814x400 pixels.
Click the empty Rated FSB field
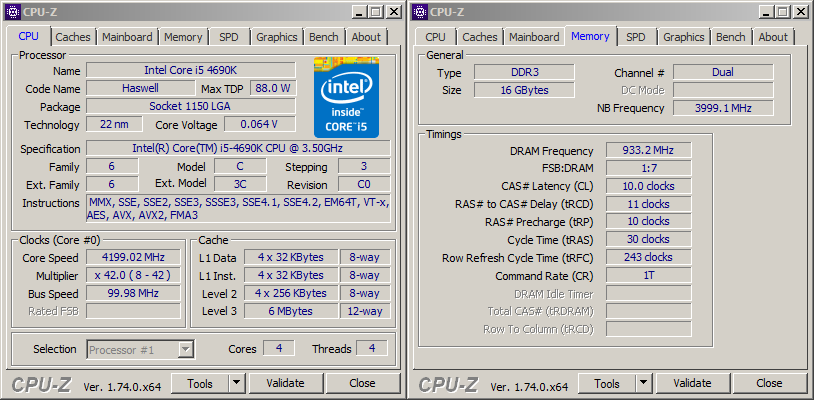tap(133, 311)
